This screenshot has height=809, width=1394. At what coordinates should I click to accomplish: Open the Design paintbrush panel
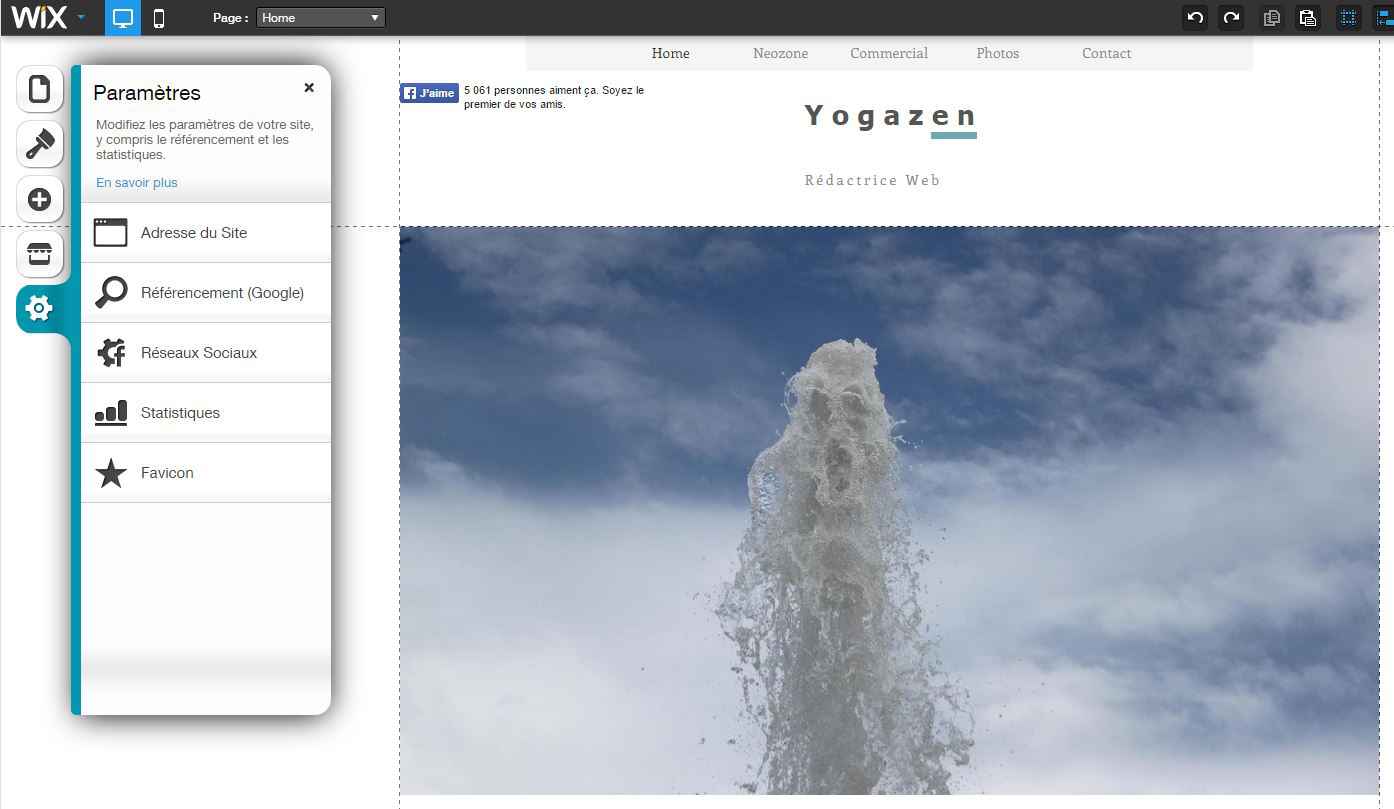click(x=39, y=145)
